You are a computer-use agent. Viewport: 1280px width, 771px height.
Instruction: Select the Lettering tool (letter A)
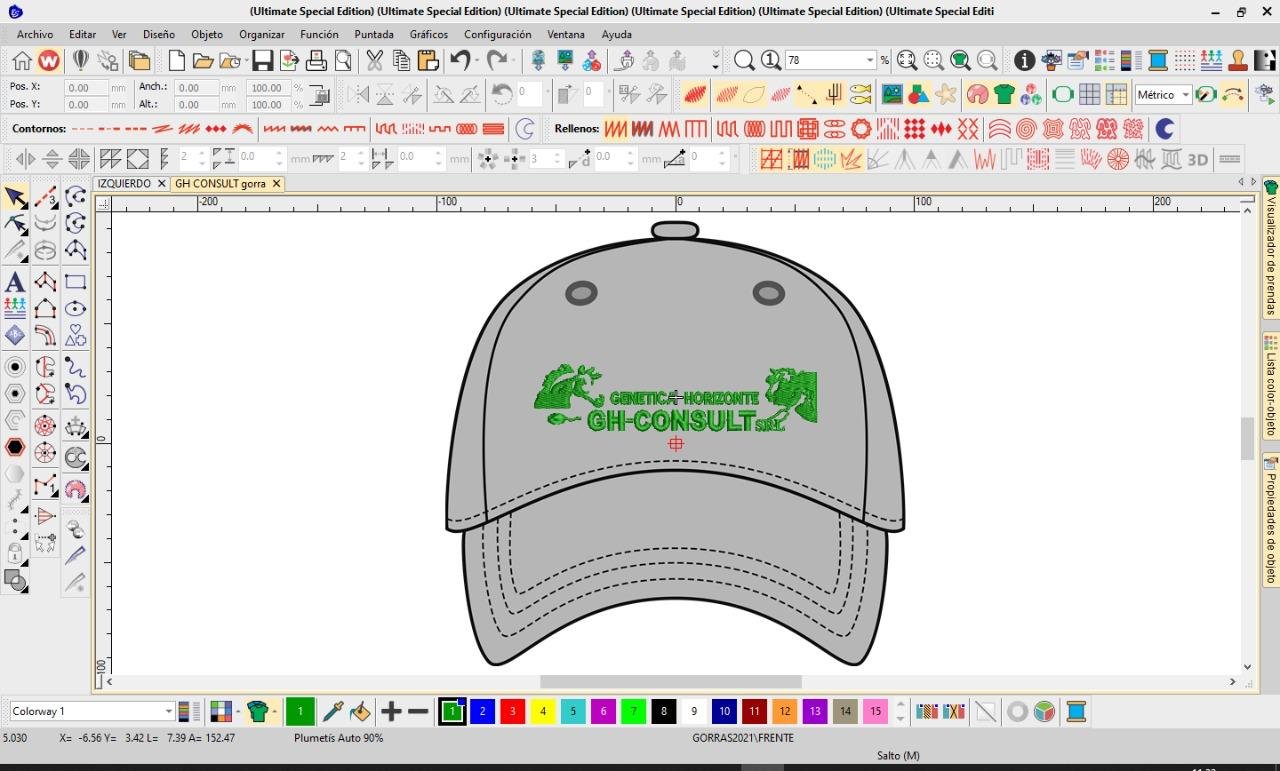15,282
